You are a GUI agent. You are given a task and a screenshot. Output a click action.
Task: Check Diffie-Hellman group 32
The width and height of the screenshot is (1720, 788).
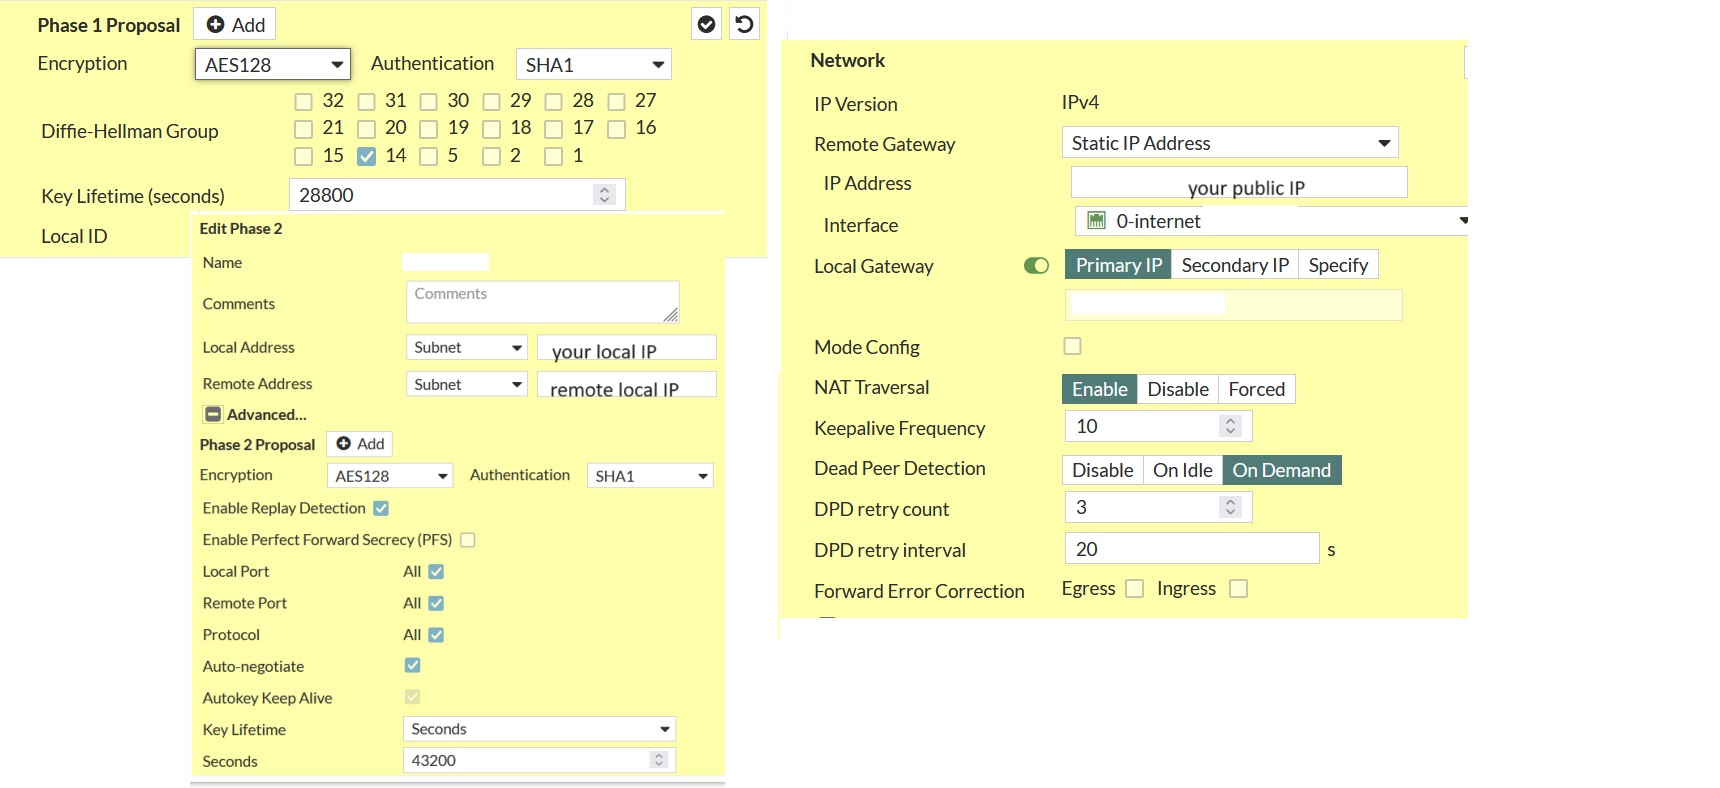pyautogui.click(x=303, y=101)
